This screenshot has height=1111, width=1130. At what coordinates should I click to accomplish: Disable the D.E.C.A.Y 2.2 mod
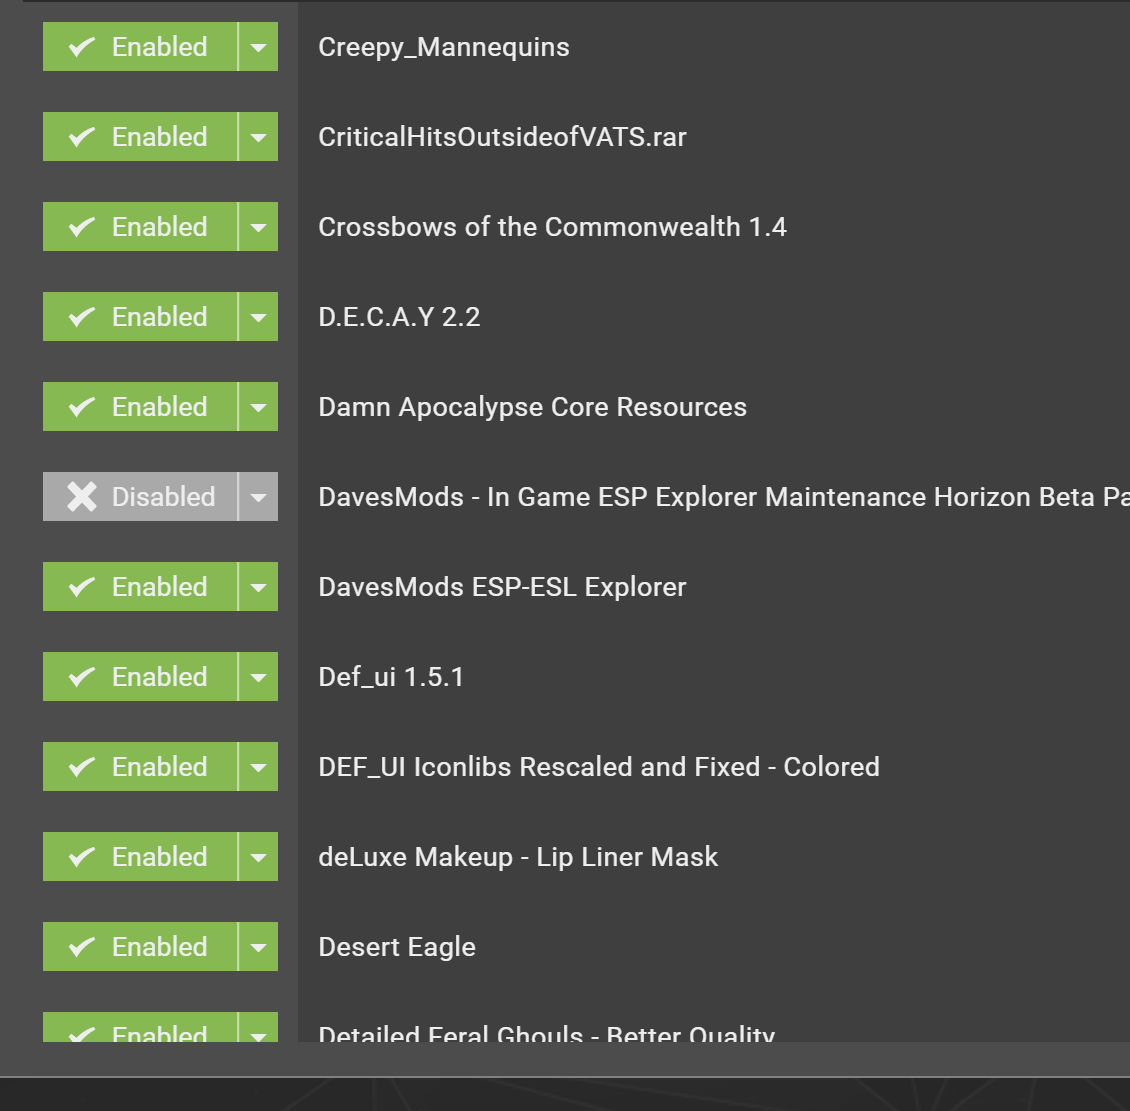pos(140,317)
